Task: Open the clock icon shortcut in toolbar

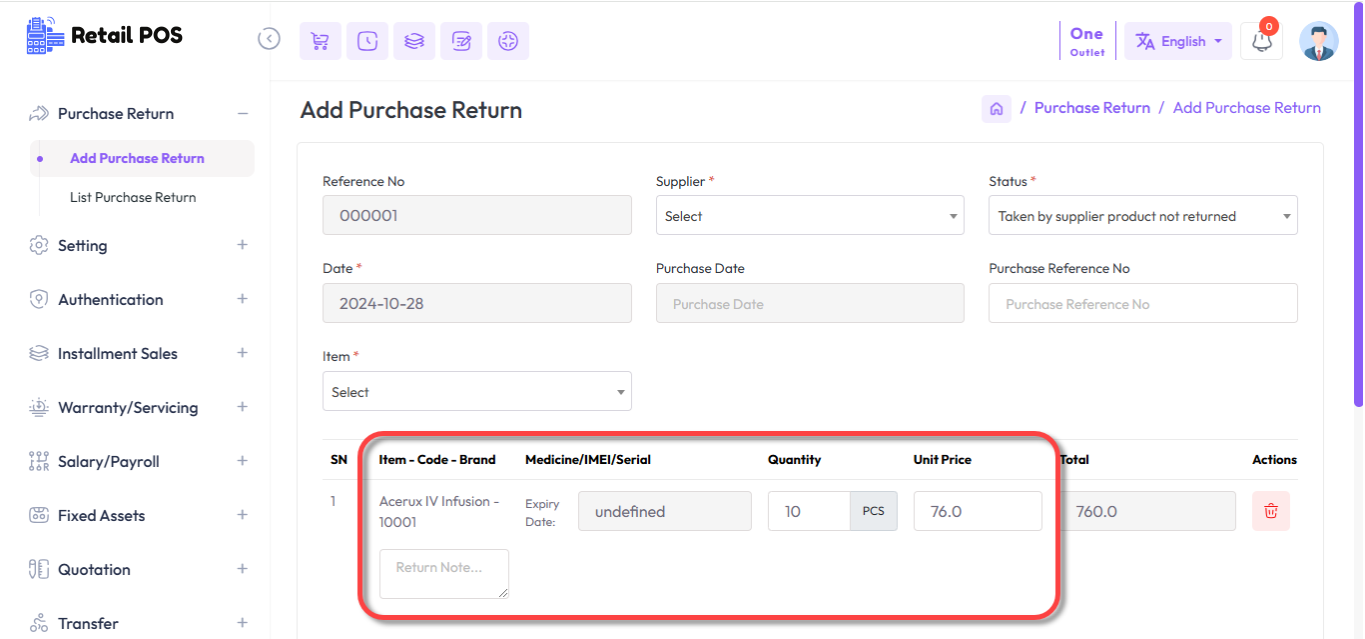Action: click(367, 41)
